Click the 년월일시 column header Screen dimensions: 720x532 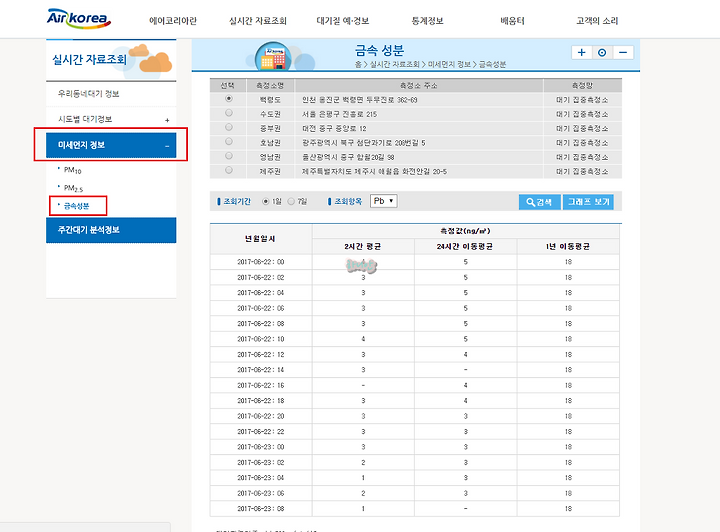point(260,239)
